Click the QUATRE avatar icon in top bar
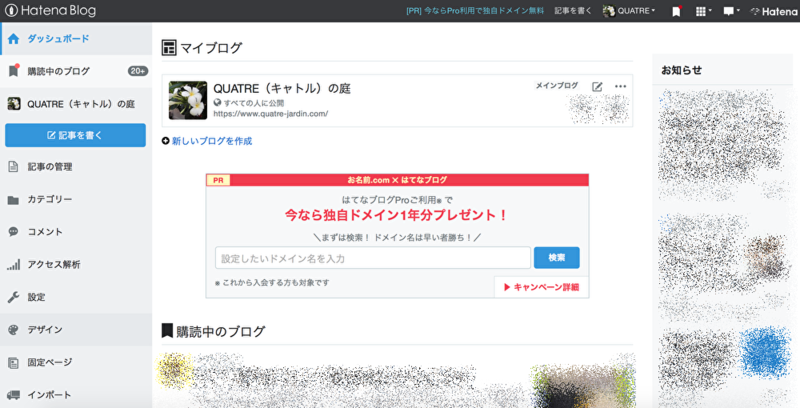800x408 pixels. click(608, 11)
